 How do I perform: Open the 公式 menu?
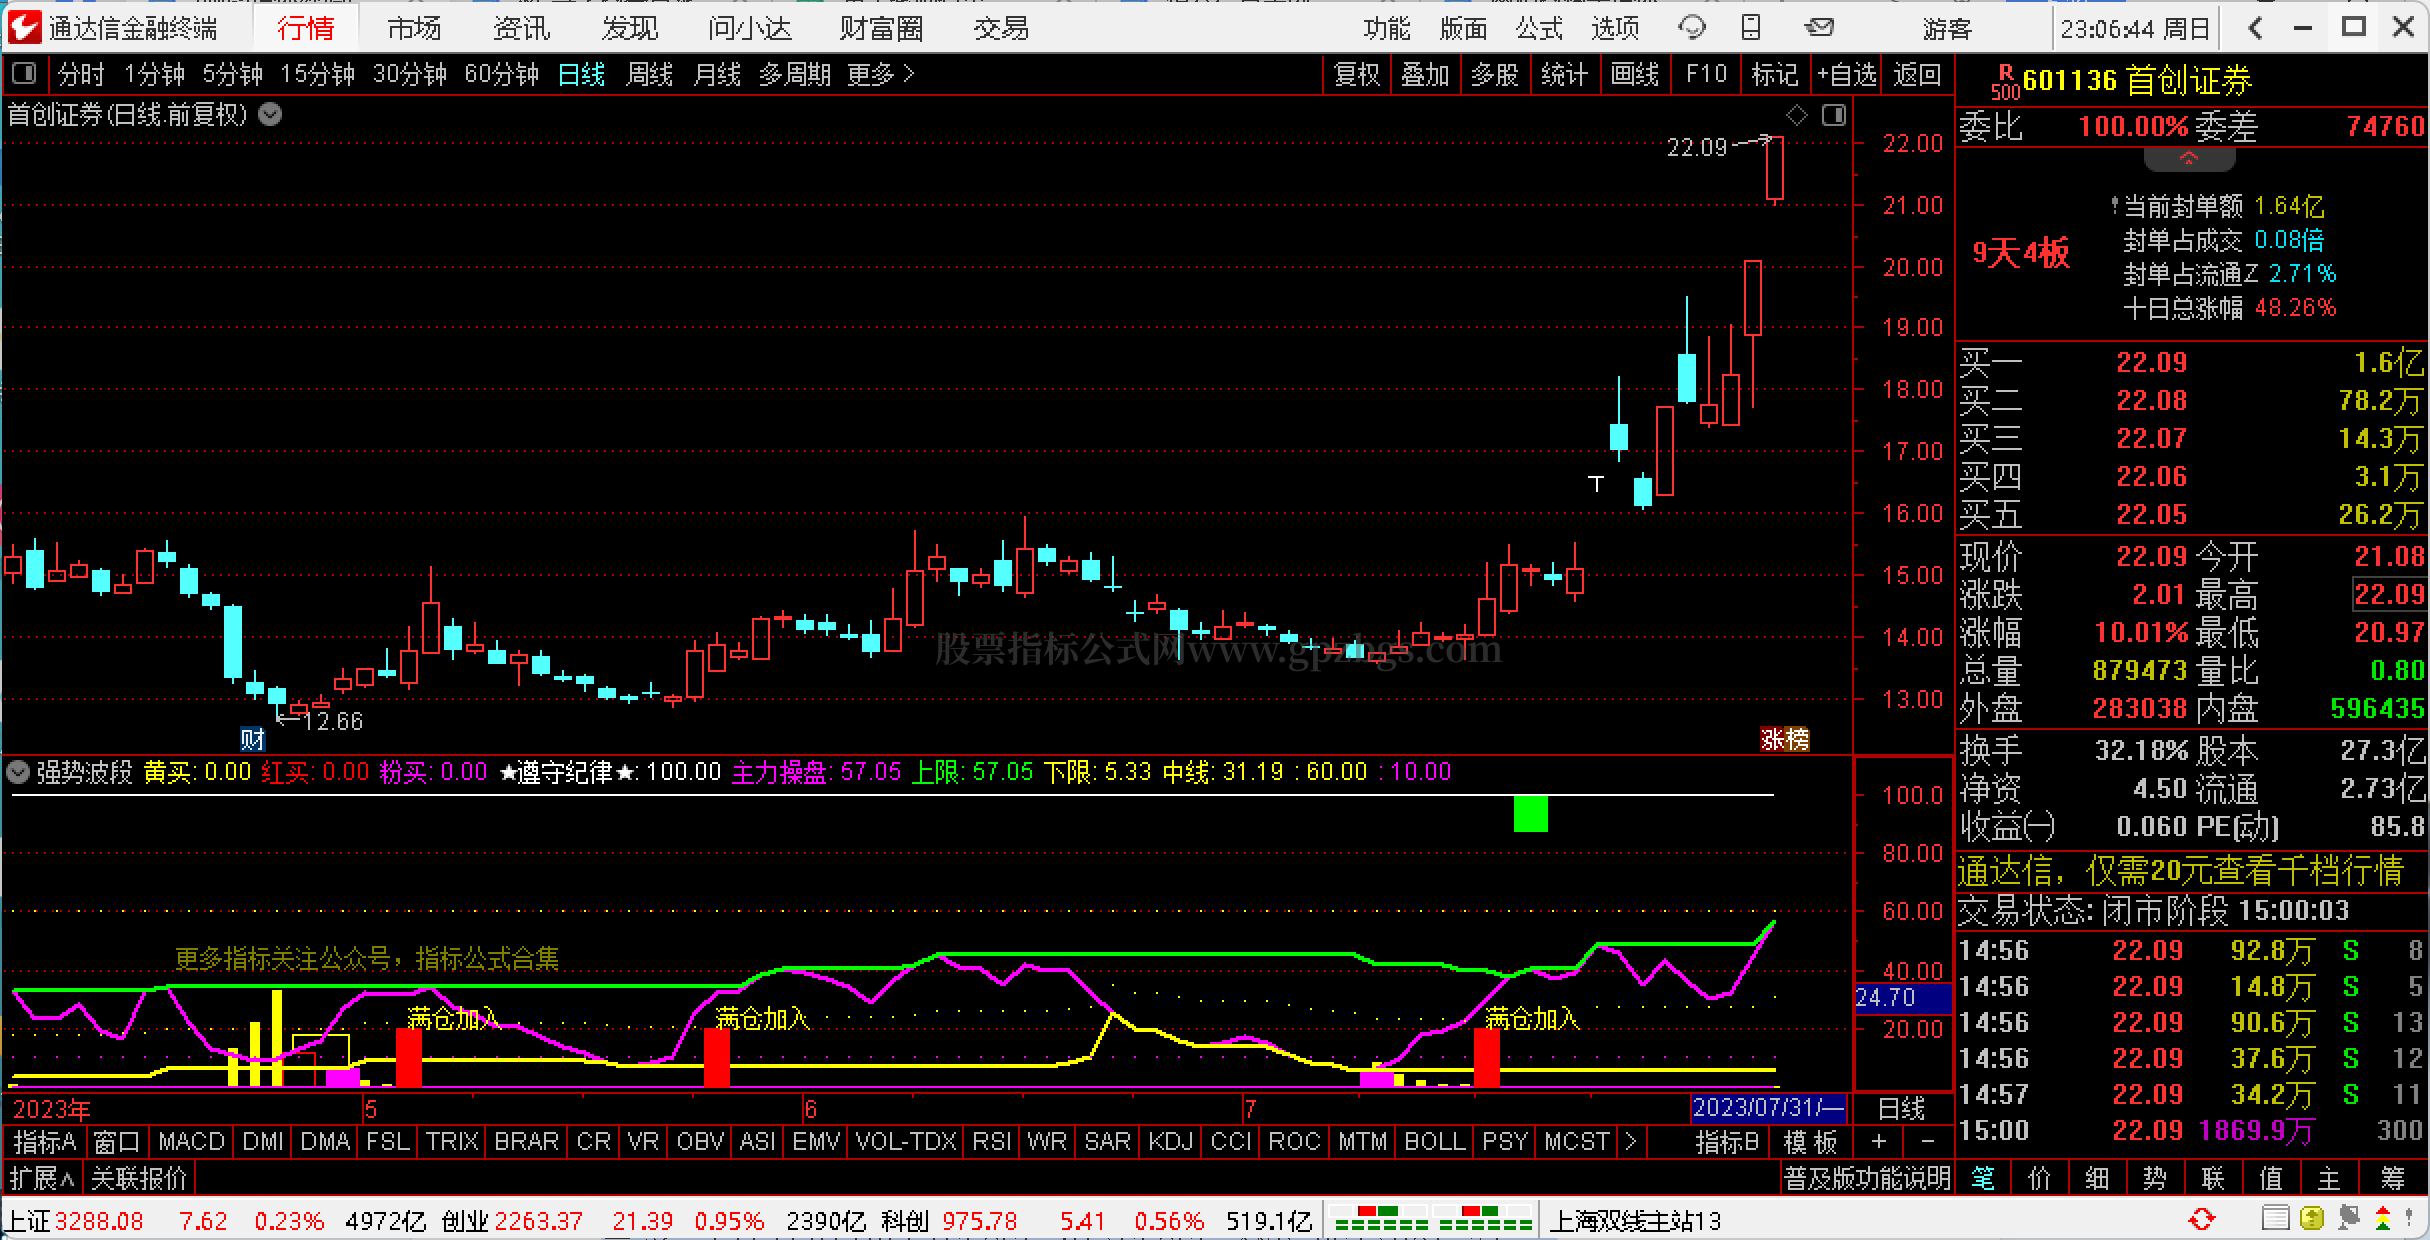coord(1538,28)
